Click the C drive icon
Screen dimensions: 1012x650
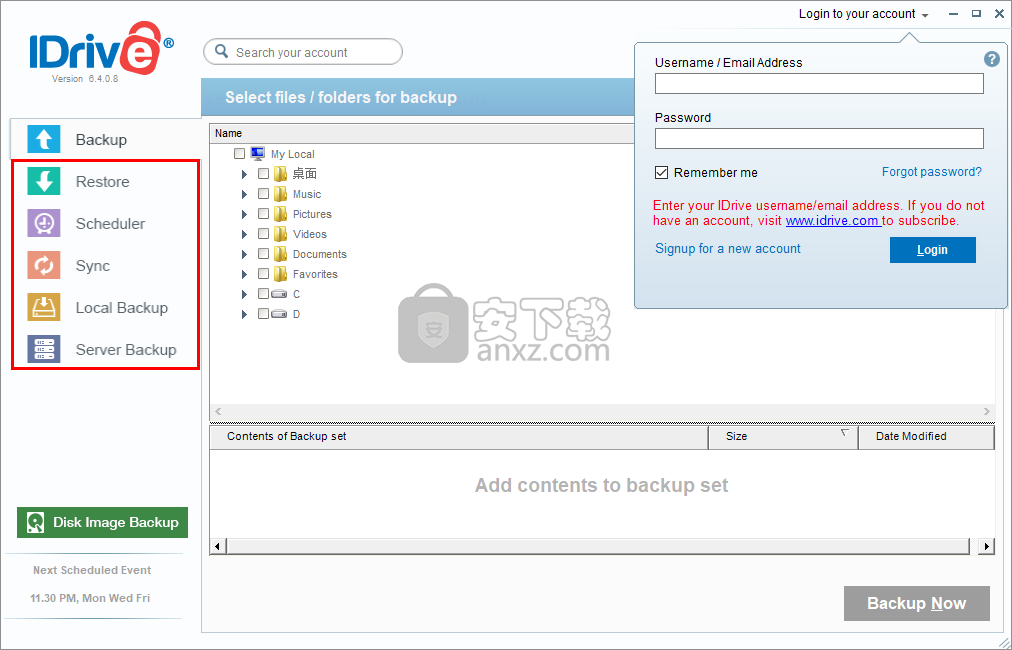click(x=279, y=294)
